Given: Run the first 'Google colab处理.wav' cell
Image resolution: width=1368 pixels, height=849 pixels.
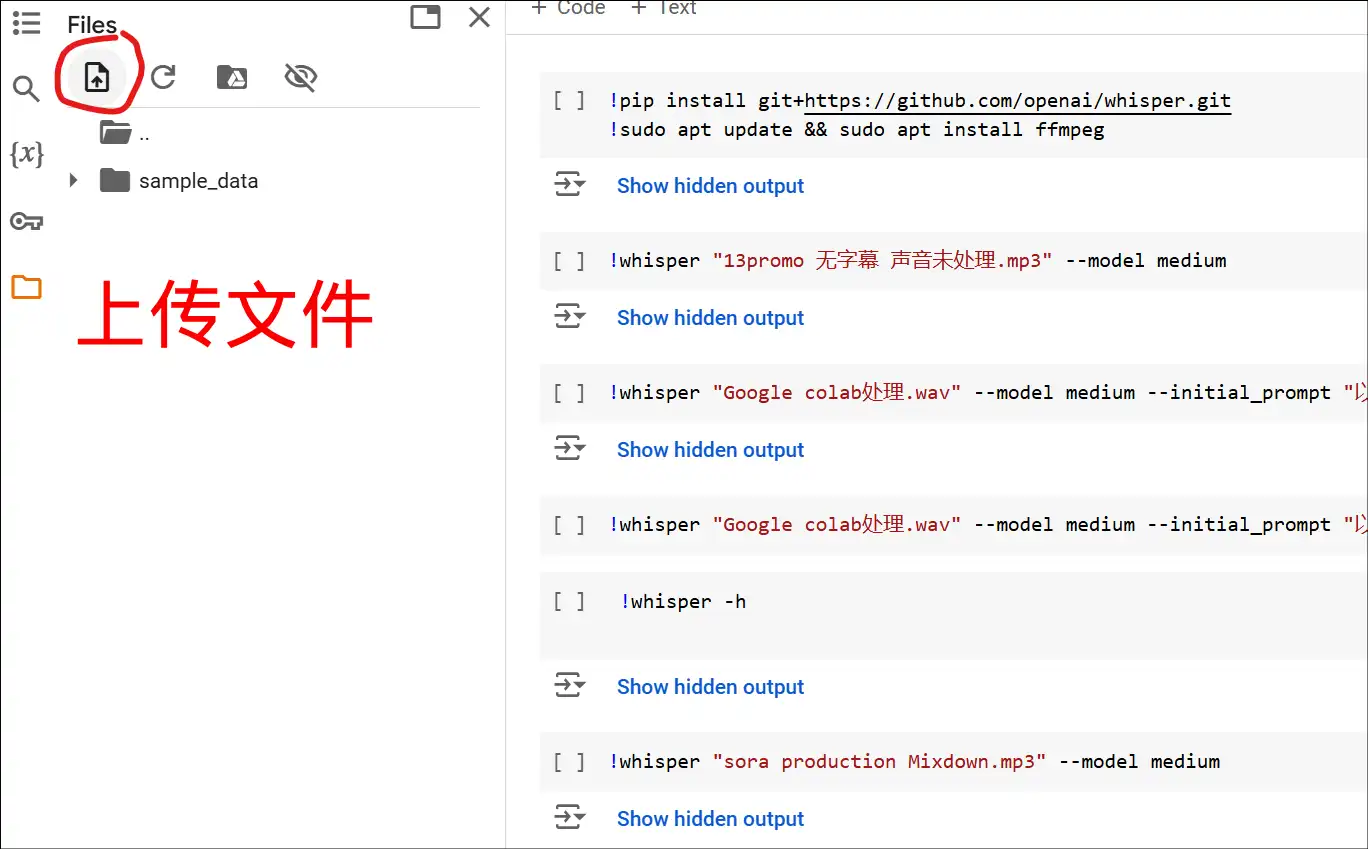Looking at the screenshot, I should coord(569,392).
